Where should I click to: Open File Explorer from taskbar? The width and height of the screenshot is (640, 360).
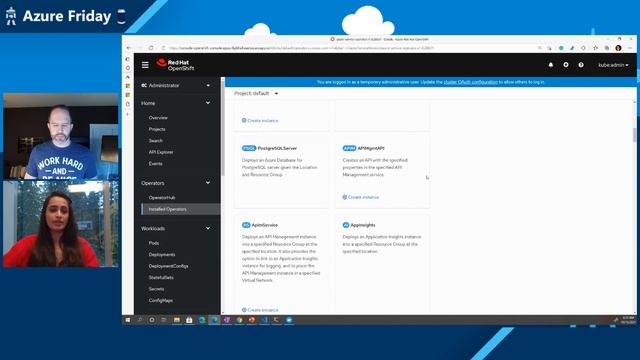point(176,320)
